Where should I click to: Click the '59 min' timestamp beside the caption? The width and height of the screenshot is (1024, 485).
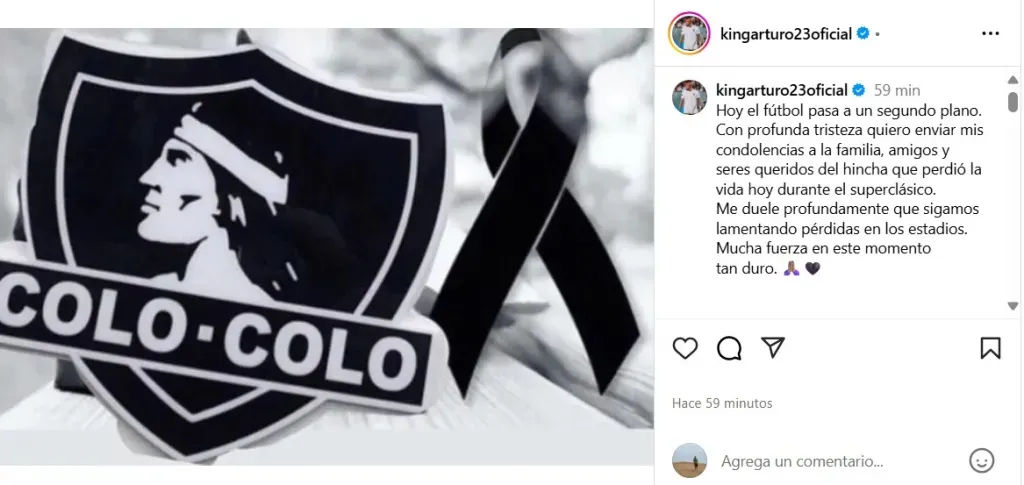(897, 90)
